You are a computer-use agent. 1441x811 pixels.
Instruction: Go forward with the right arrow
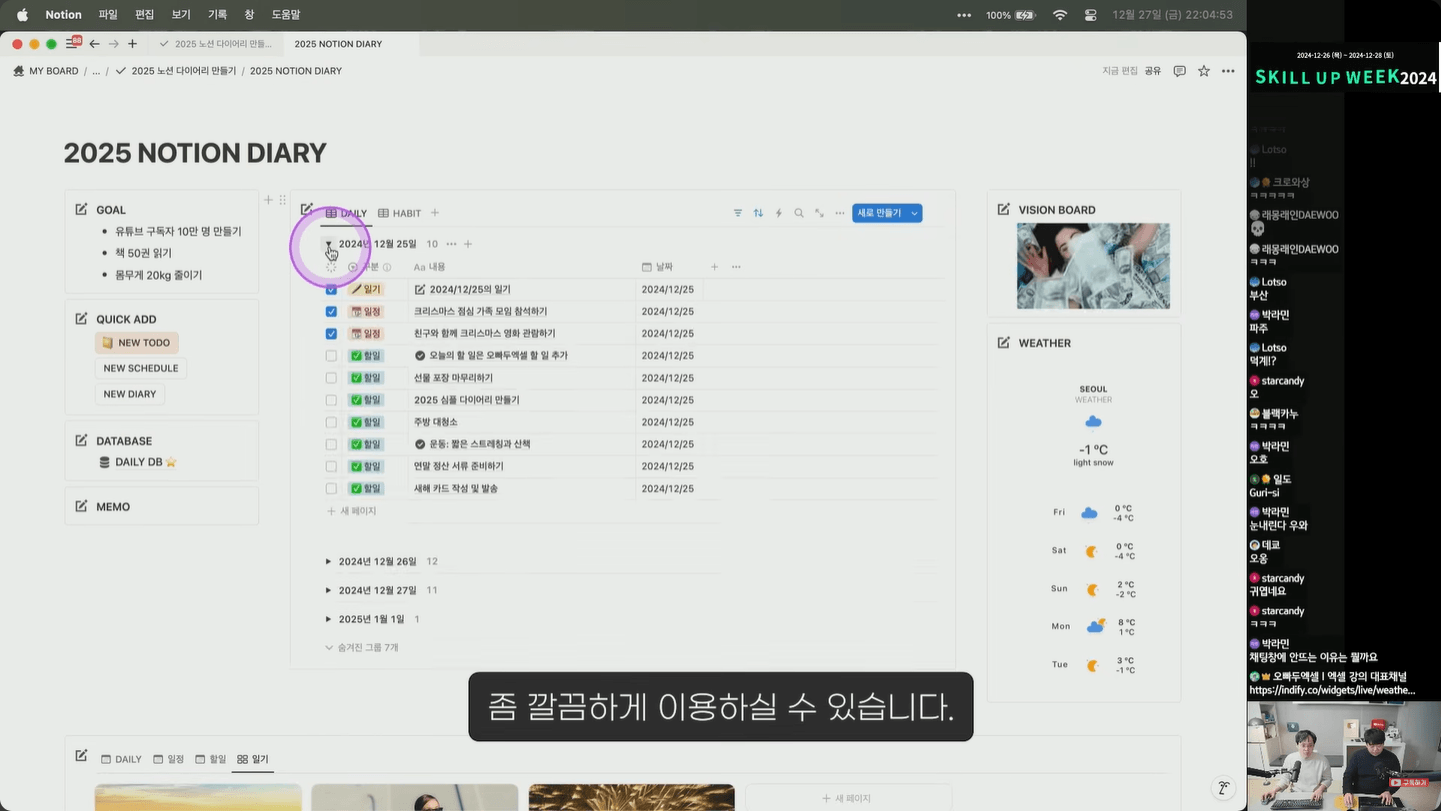[x=113, y=44]
